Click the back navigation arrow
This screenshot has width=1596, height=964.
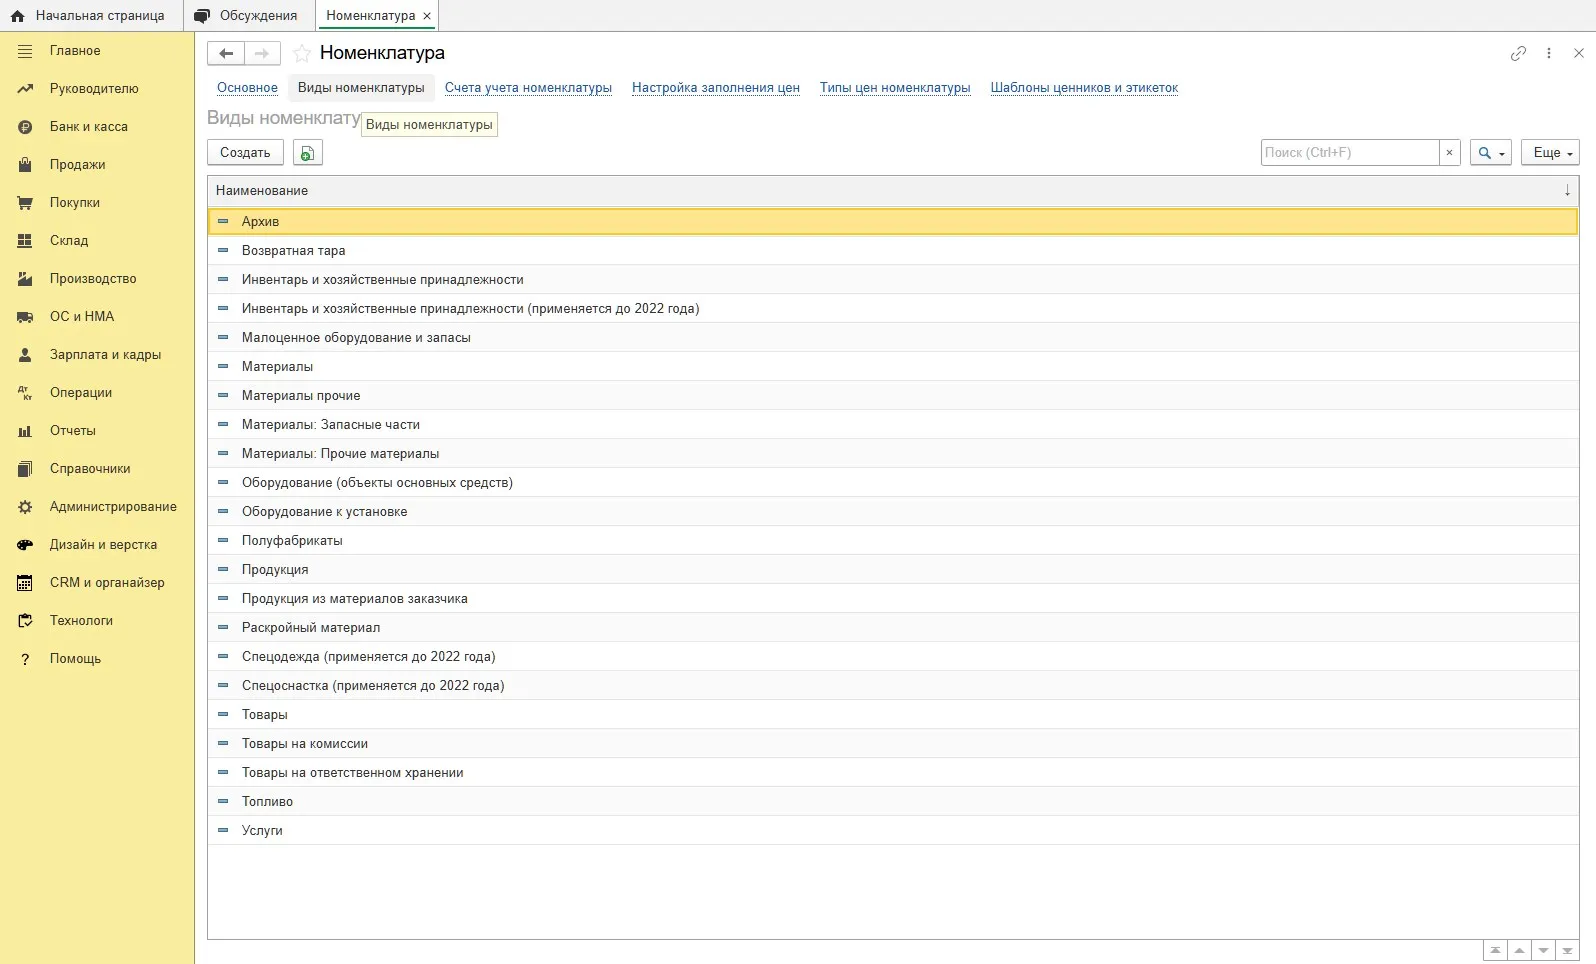point(226,53)
